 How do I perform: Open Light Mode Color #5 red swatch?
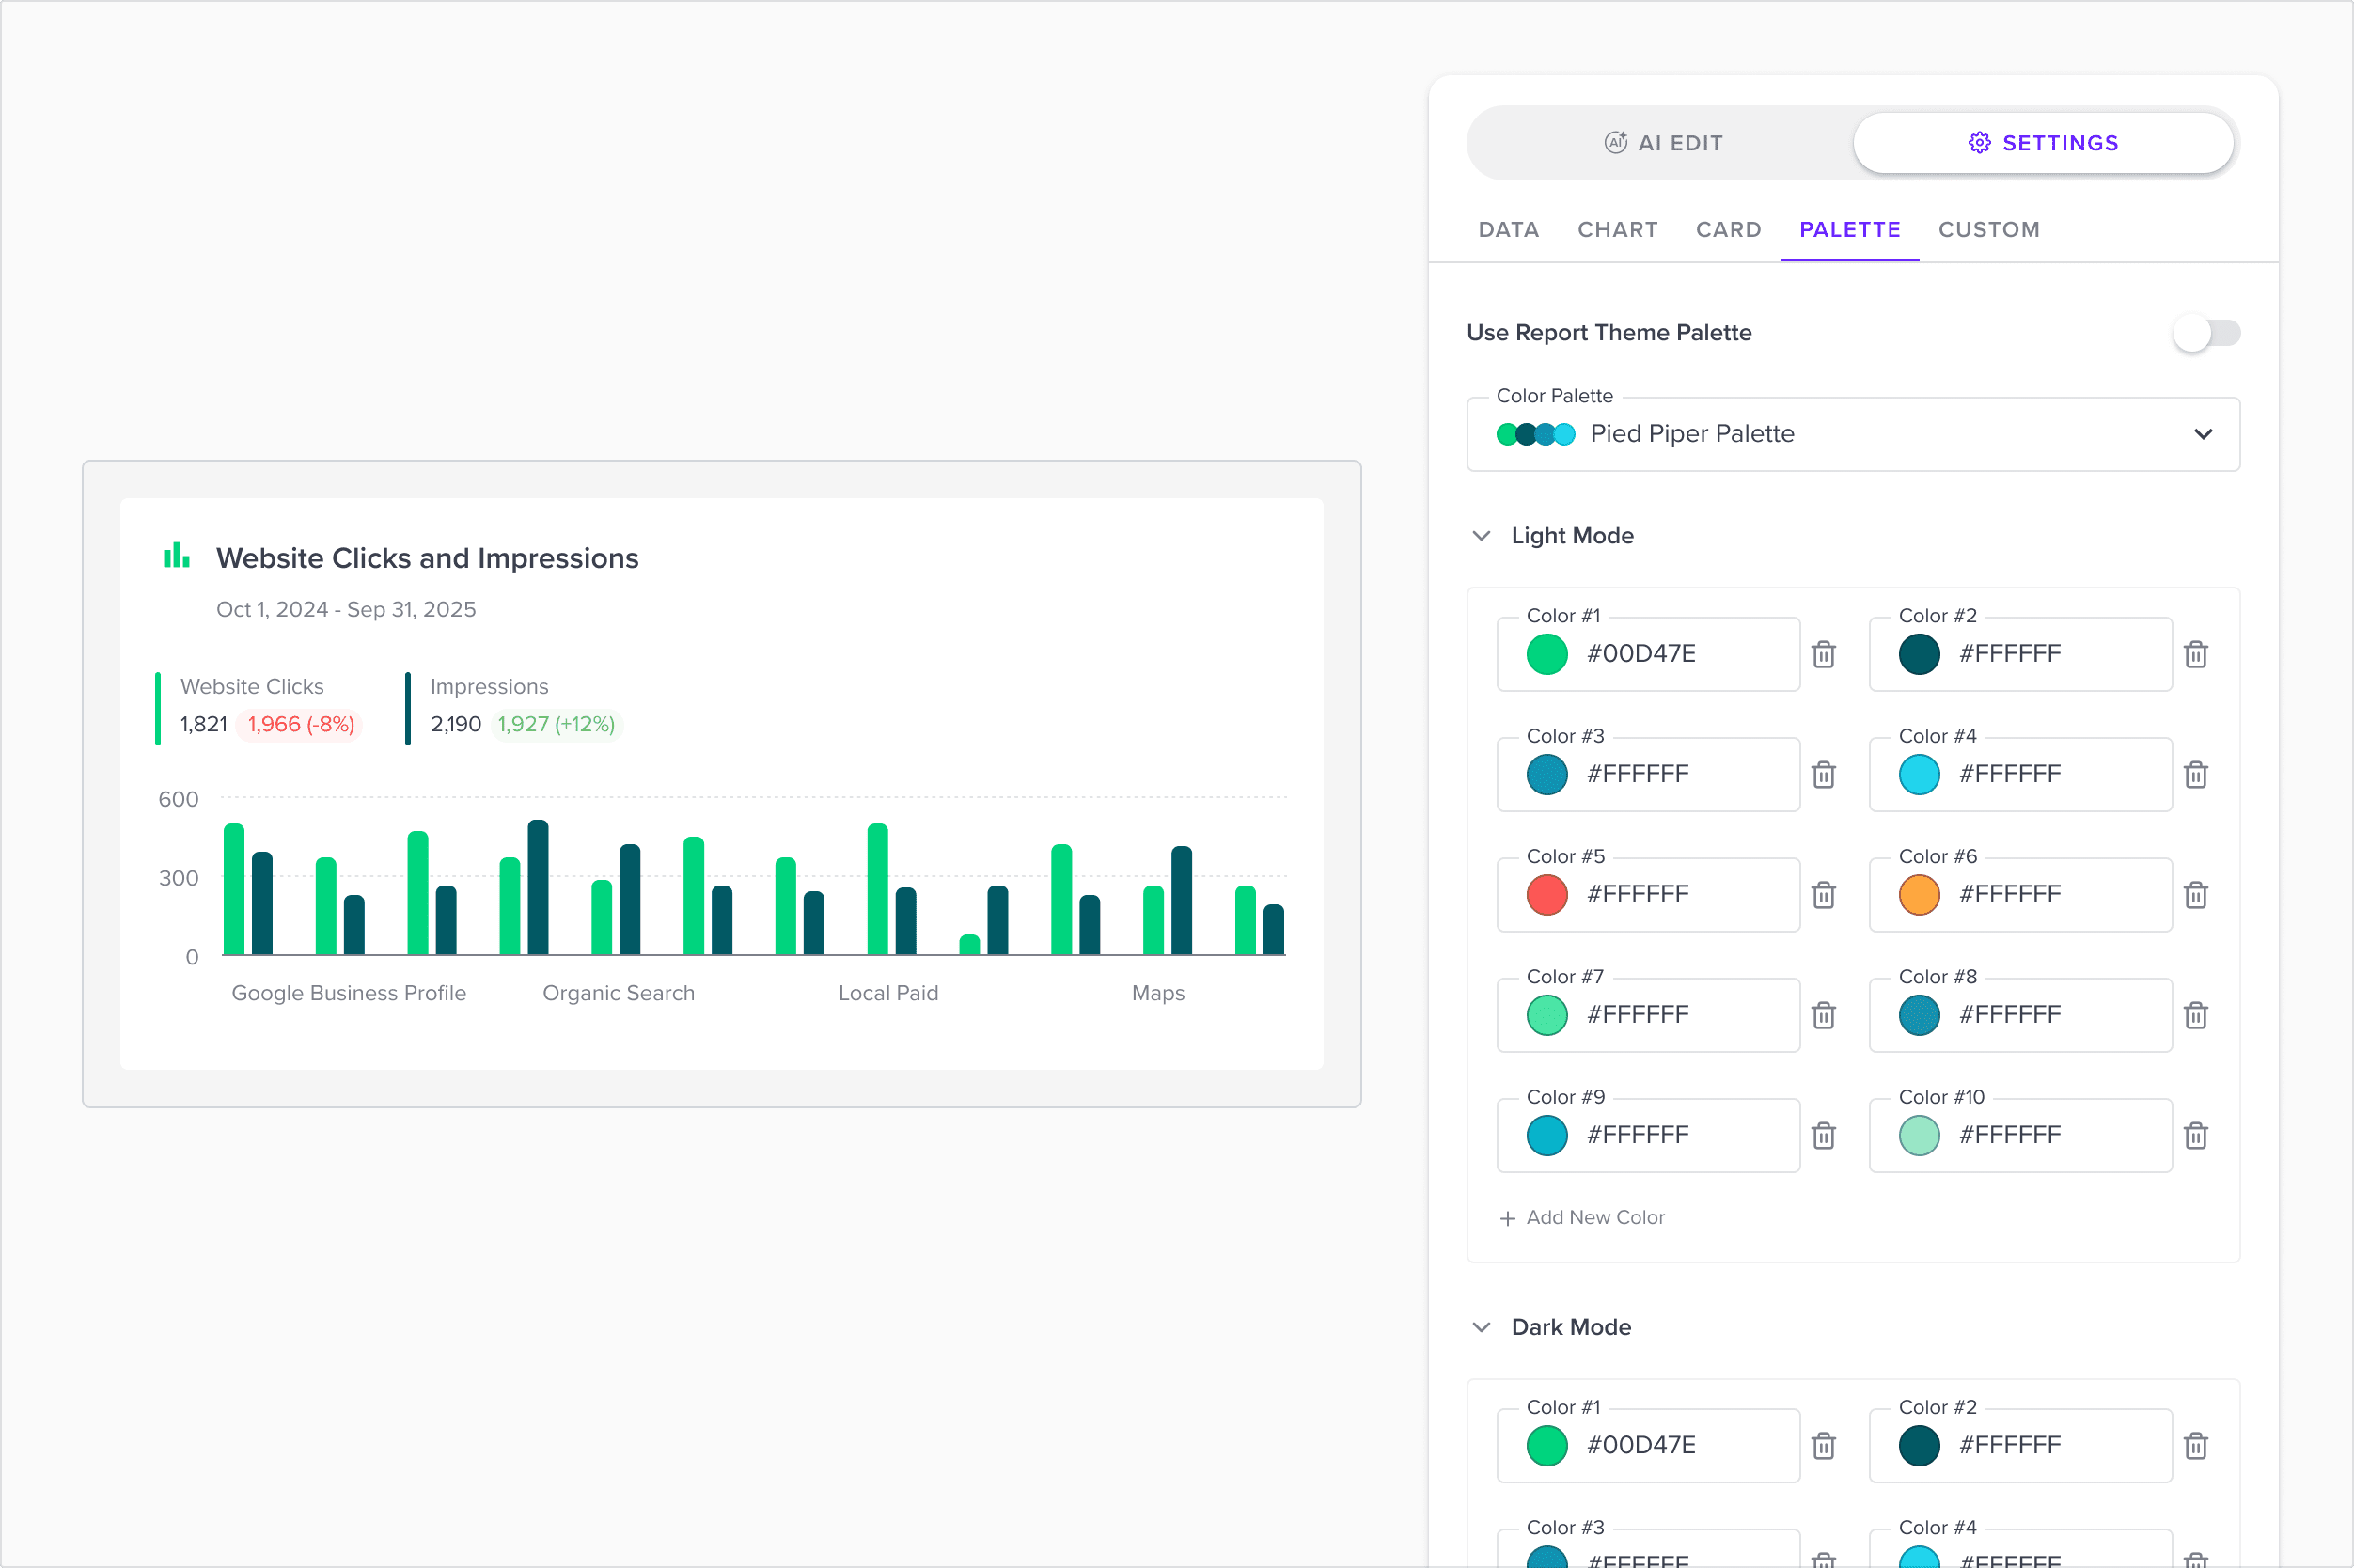[1546, 894]
